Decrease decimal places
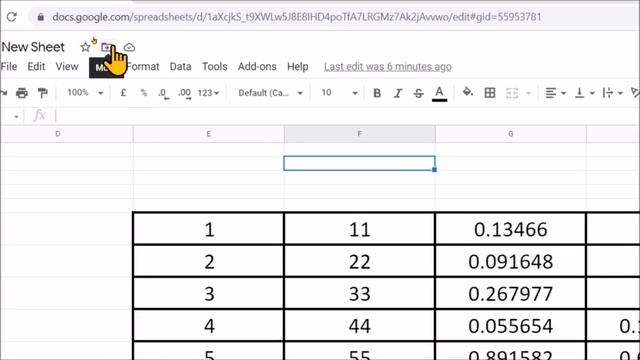This screenshot has width=640, height=360. tap(163, 93)
